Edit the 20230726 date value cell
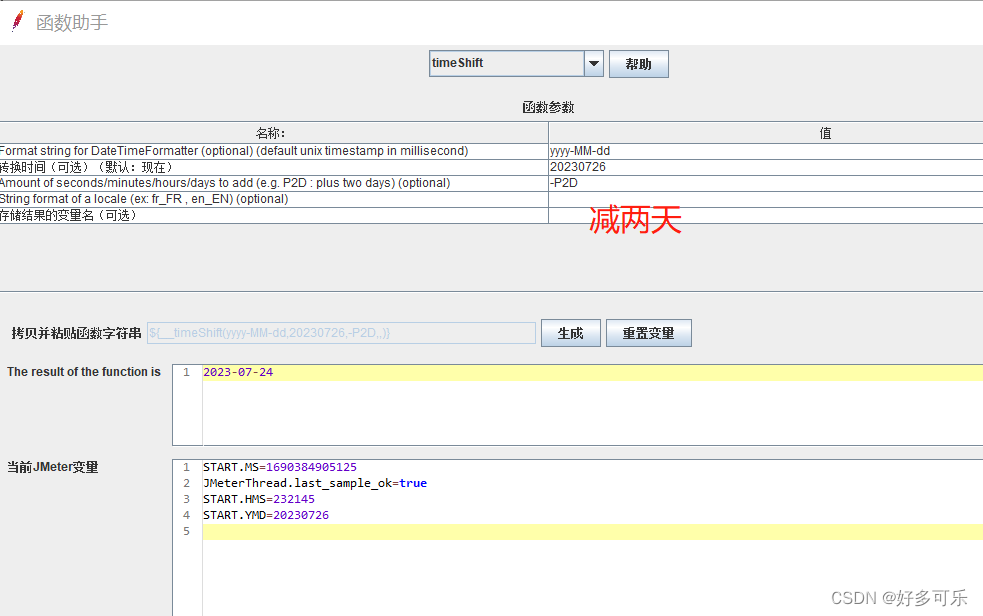Screen dimensions: 983x616 (x=765, y=167)
